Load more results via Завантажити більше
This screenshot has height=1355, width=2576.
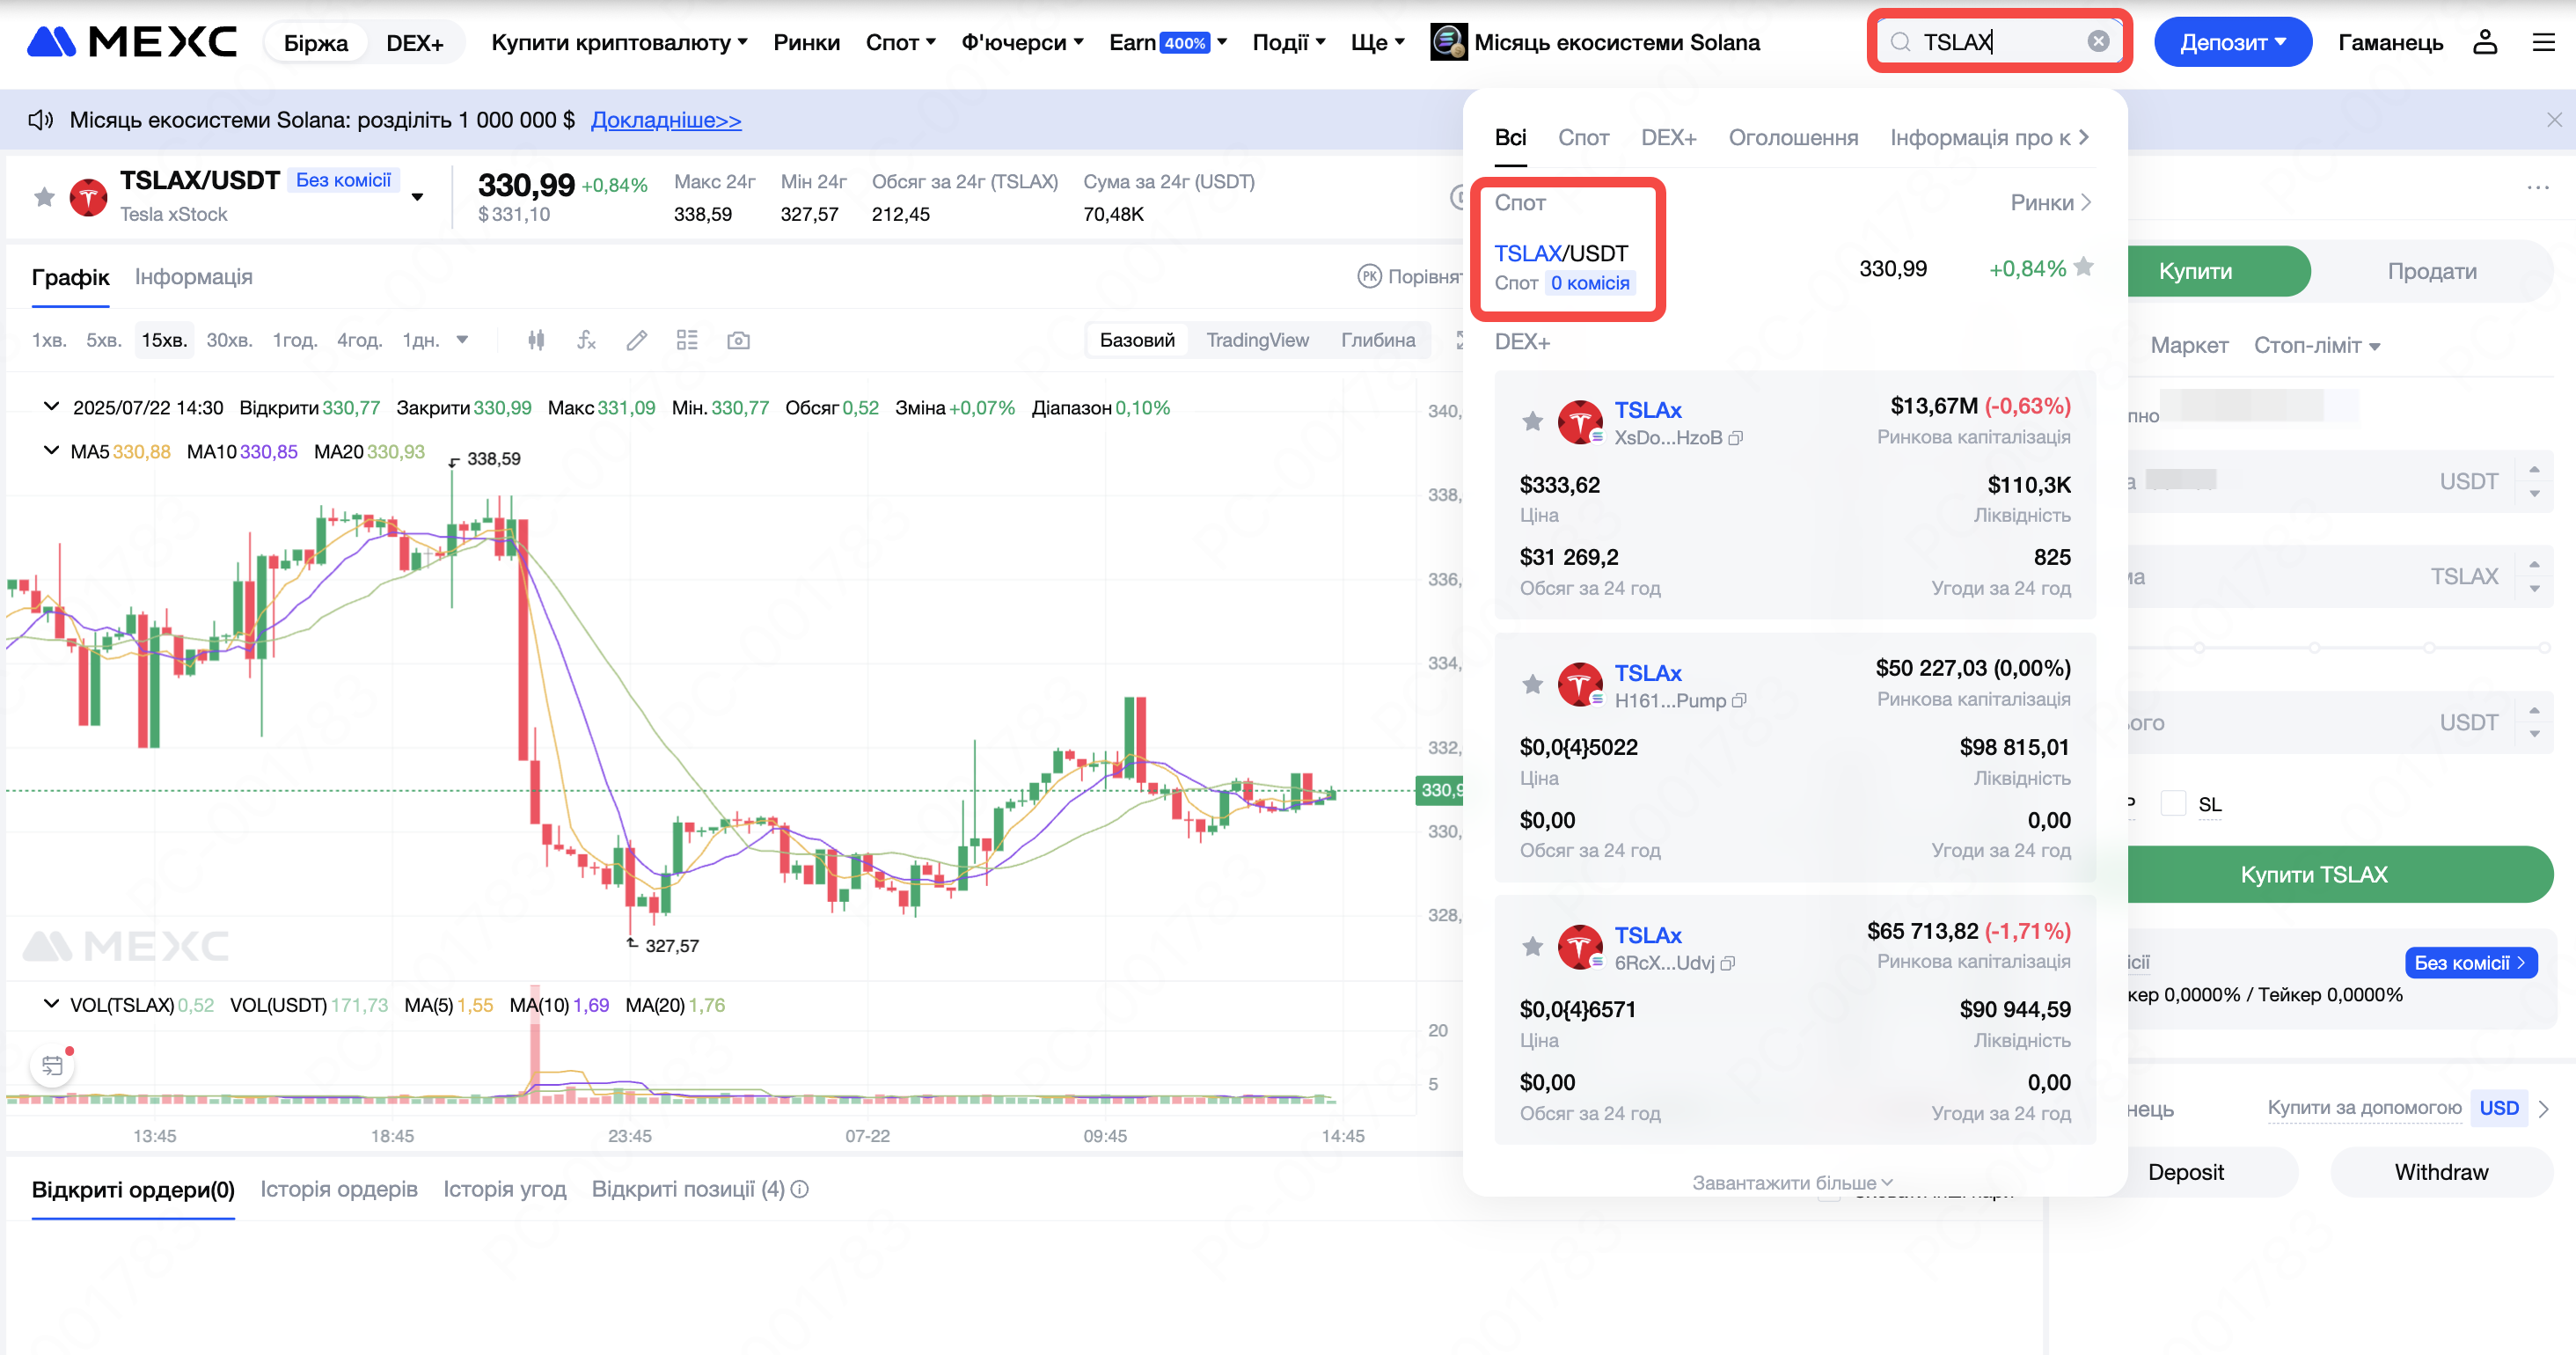point(1792,1183)
